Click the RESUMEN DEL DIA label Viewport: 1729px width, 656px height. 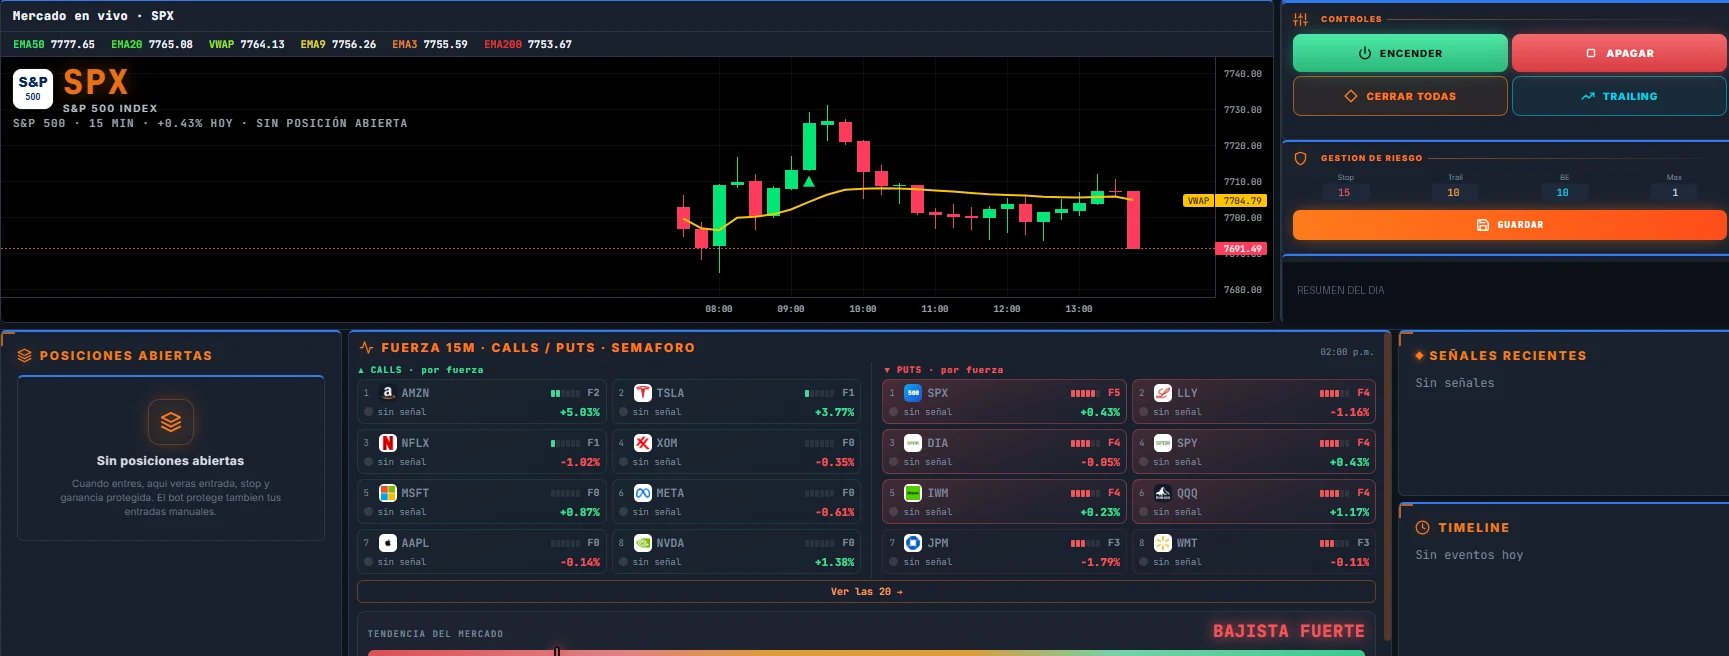[1341, 290]
